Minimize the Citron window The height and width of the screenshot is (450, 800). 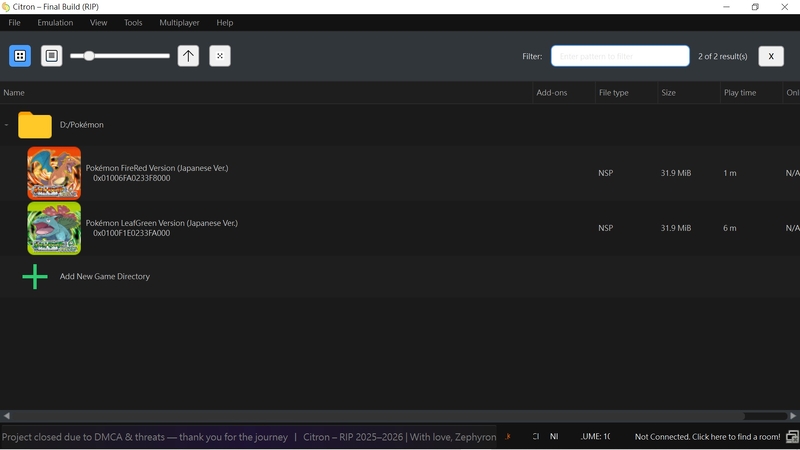(x=726, y=7)
